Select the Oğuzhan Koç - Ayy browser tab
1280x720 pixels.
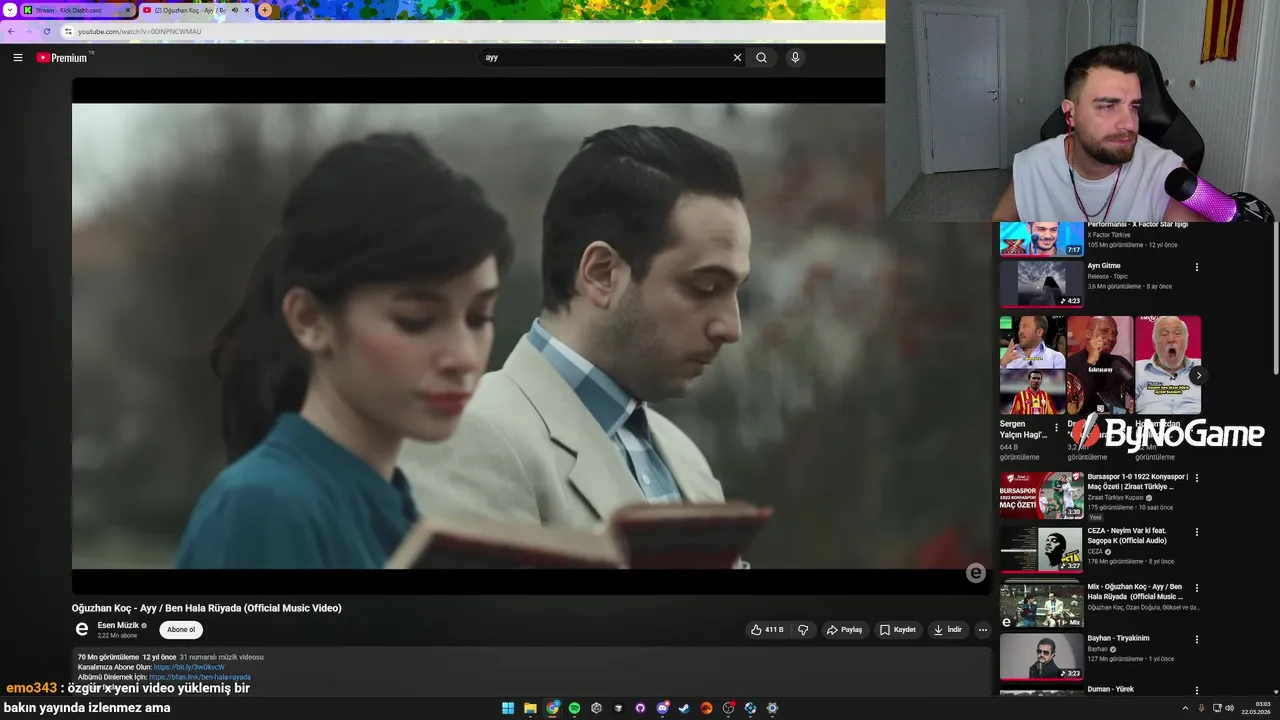196,10
